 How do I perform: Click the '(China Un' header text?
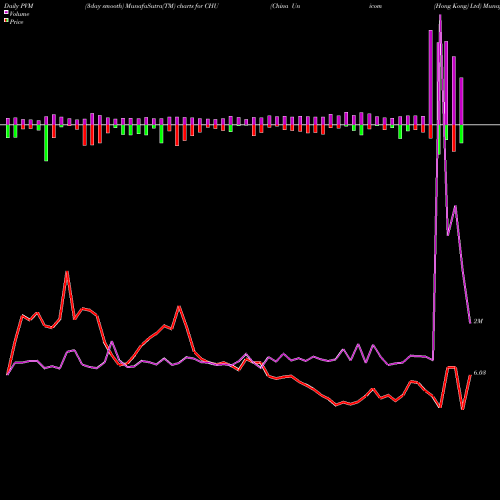[x=285, y=6]
